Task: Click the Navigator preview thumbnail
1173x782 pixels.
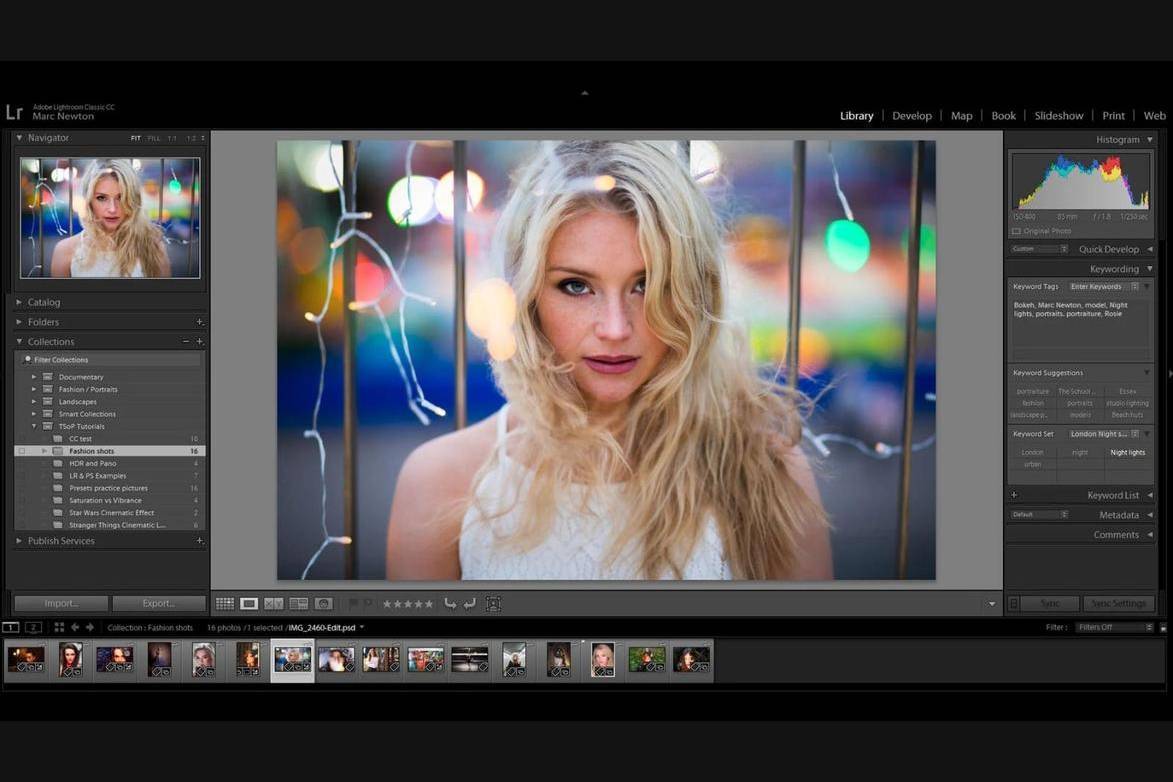Action: point(110,218)
